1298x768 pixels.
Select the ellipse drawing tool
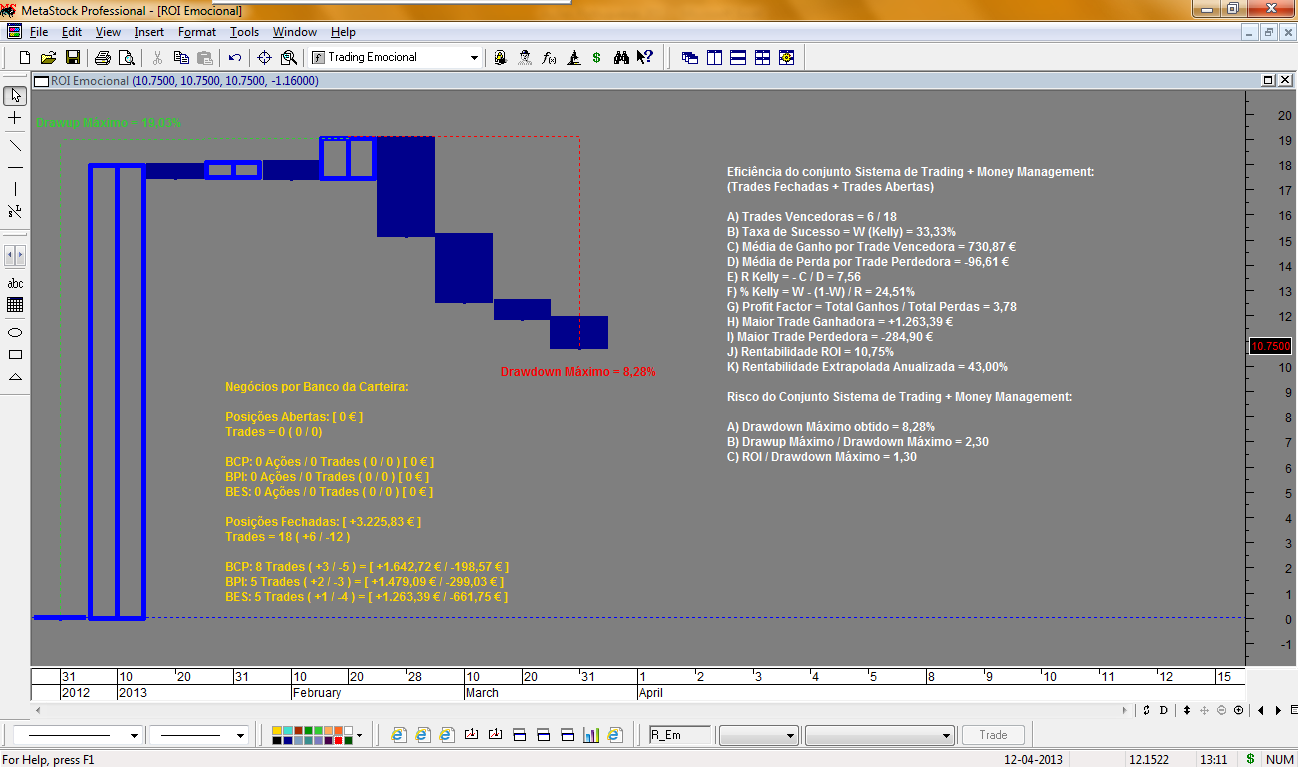click(15, 332)
